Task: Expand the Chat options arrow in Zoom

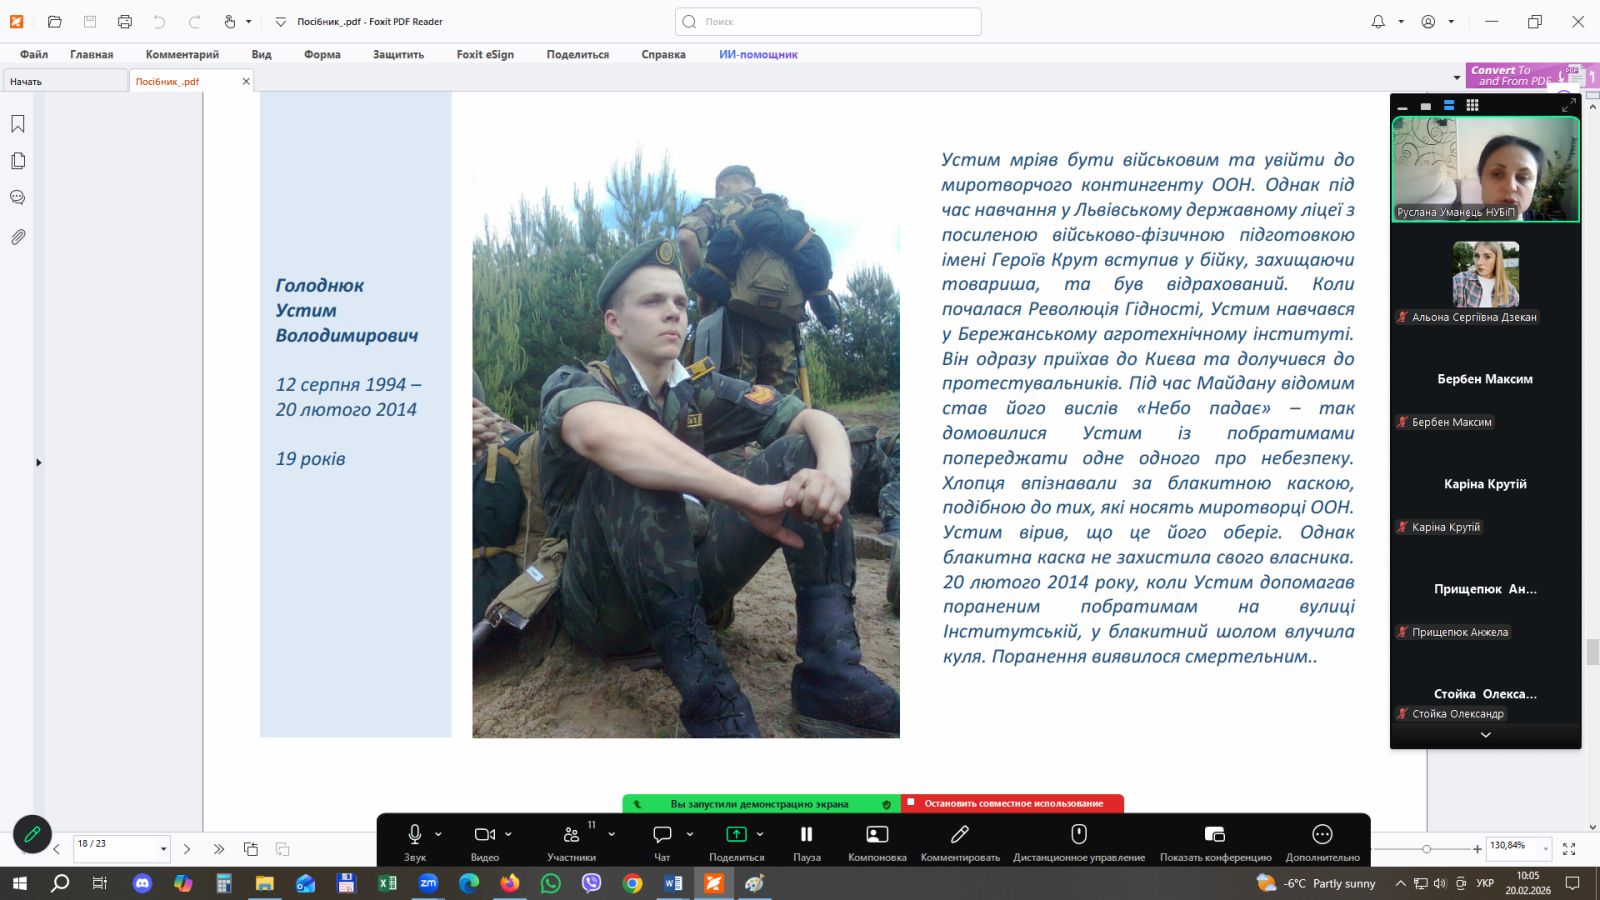Action: tap(689, 834)
